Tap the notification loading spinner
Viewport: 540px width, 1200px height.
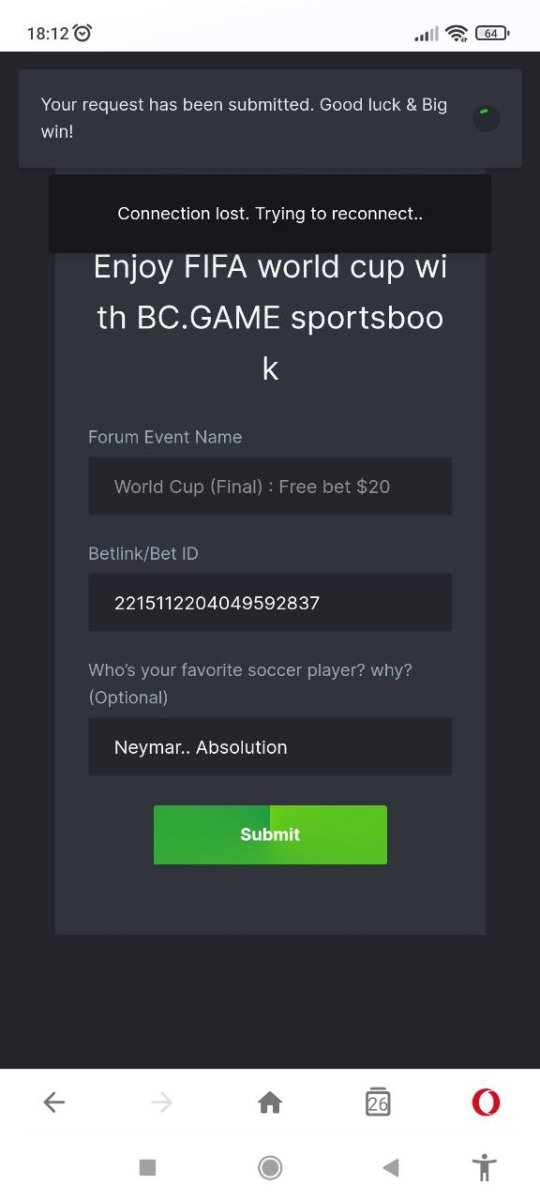click(486, 118)
